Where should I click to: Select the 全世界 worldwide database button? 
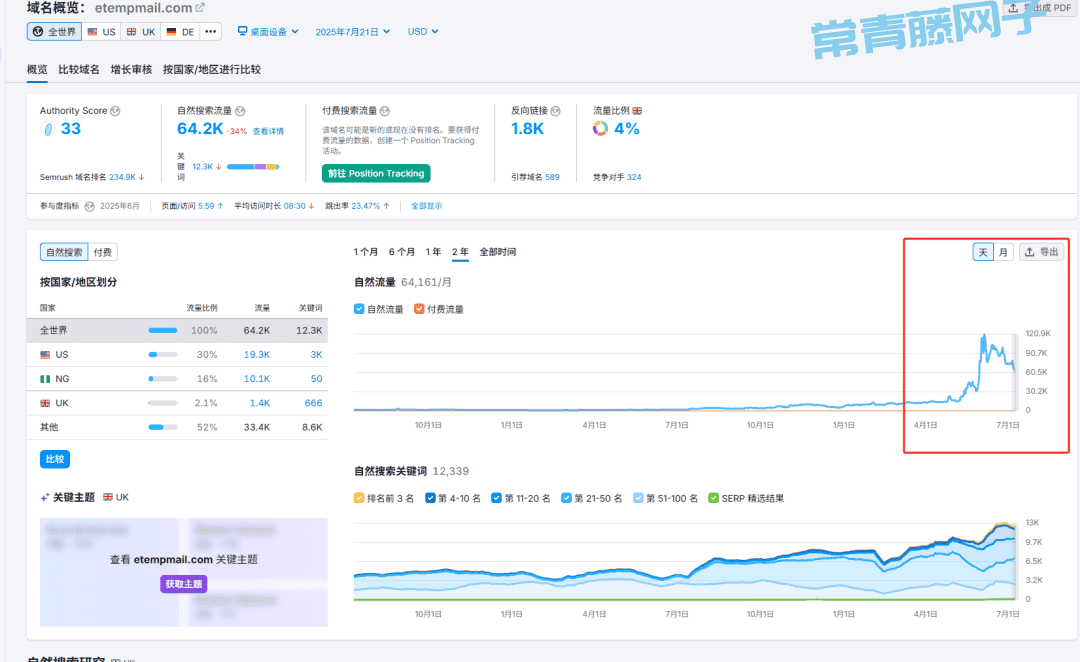pos(54,32)
